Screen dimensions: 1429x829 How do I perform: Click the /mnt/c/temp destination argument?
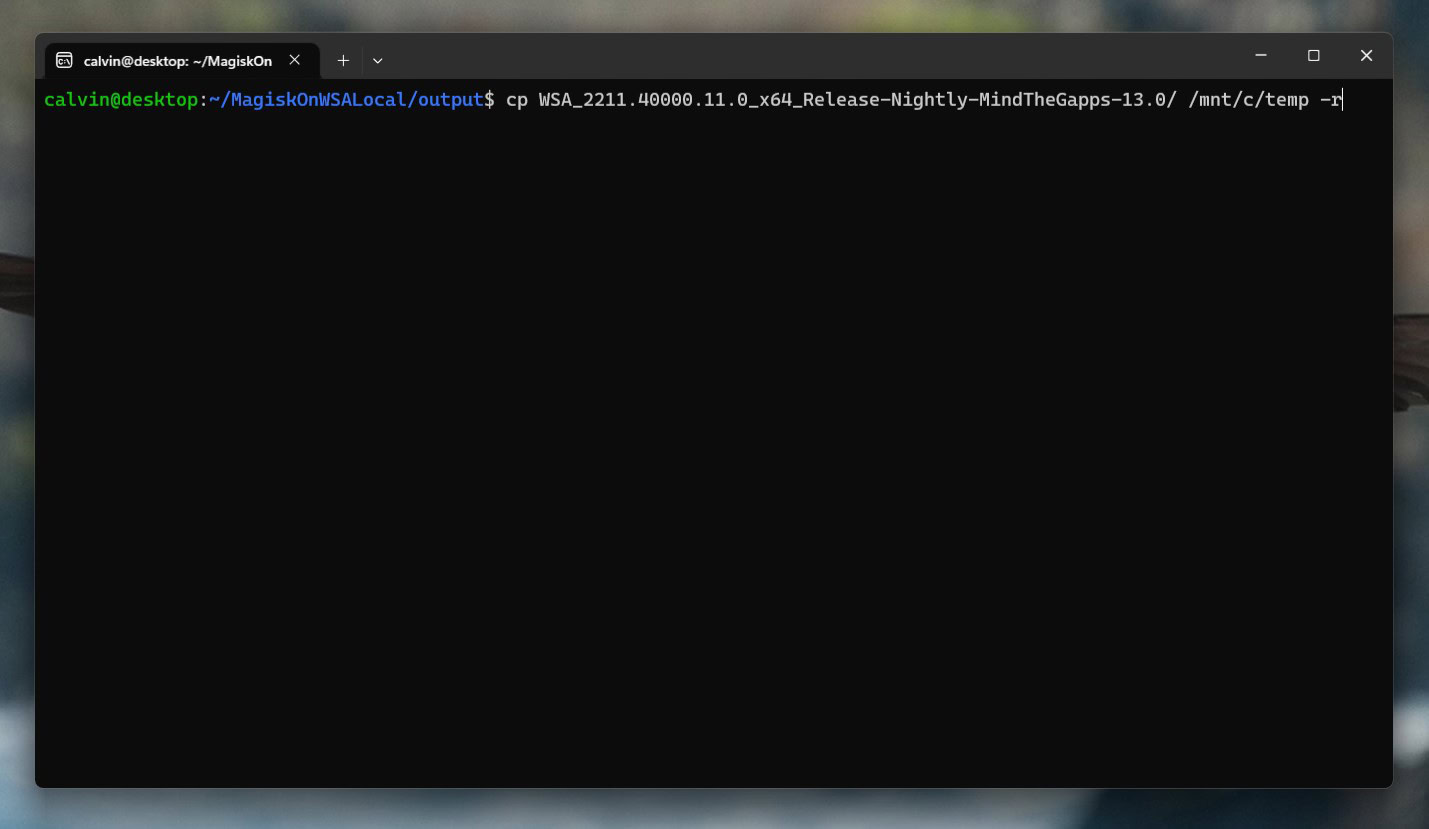(x=1248, y=100)
